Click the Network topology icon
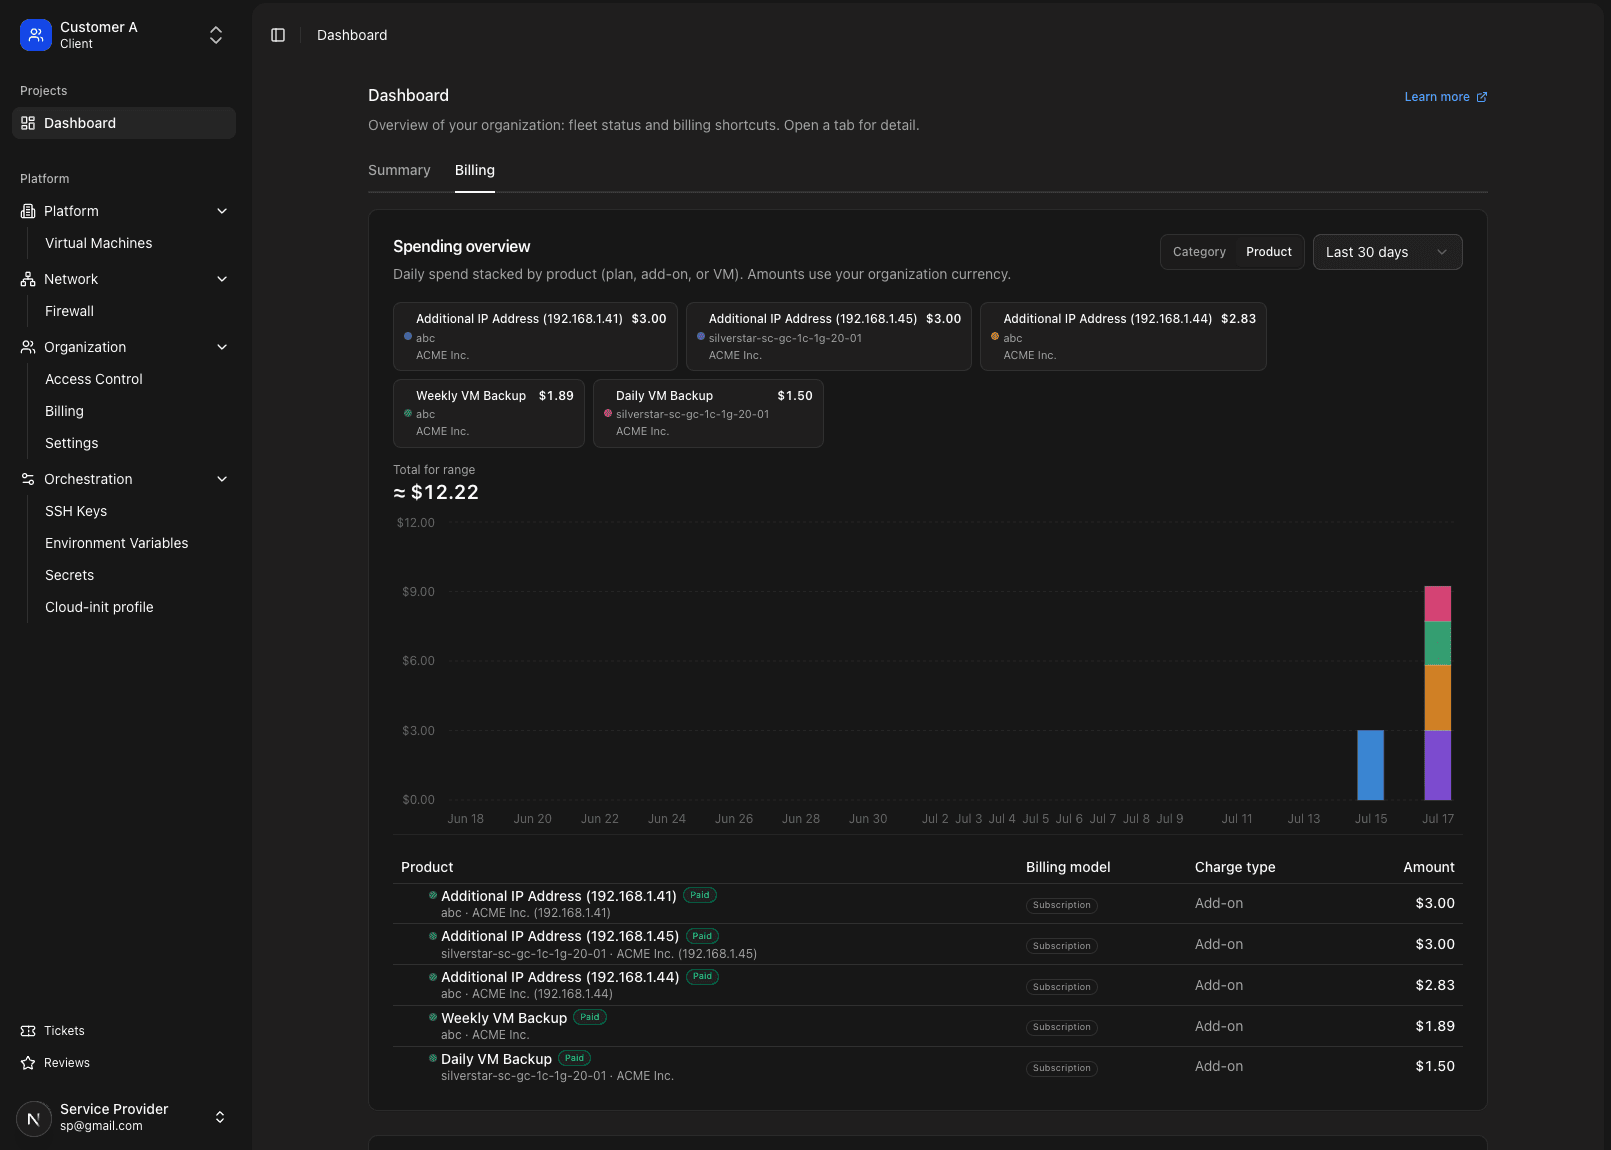 click(x=28, y=279)
